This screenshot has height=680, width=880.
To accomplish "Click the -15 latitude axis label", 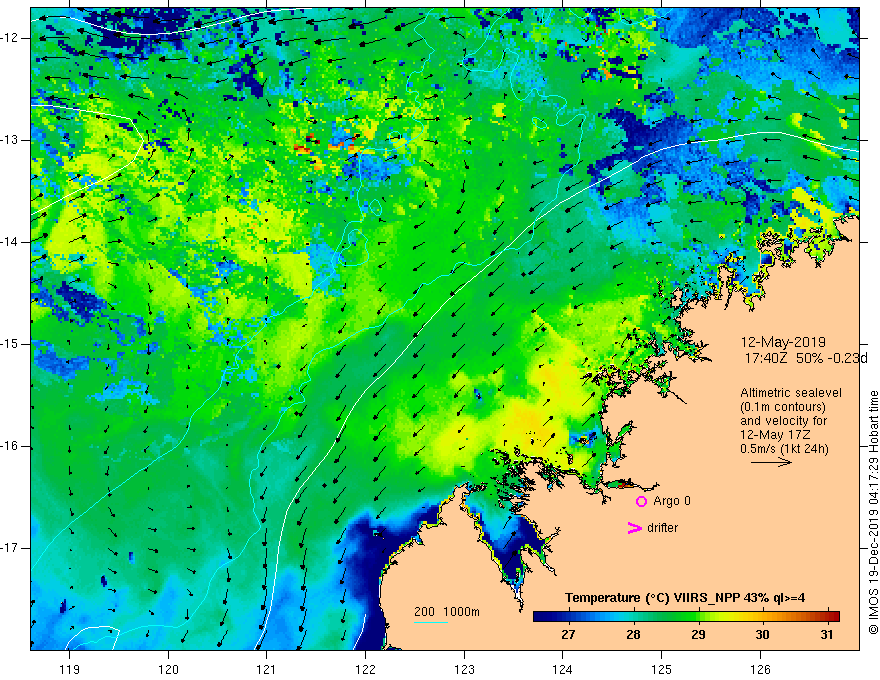I will point(10,344).
